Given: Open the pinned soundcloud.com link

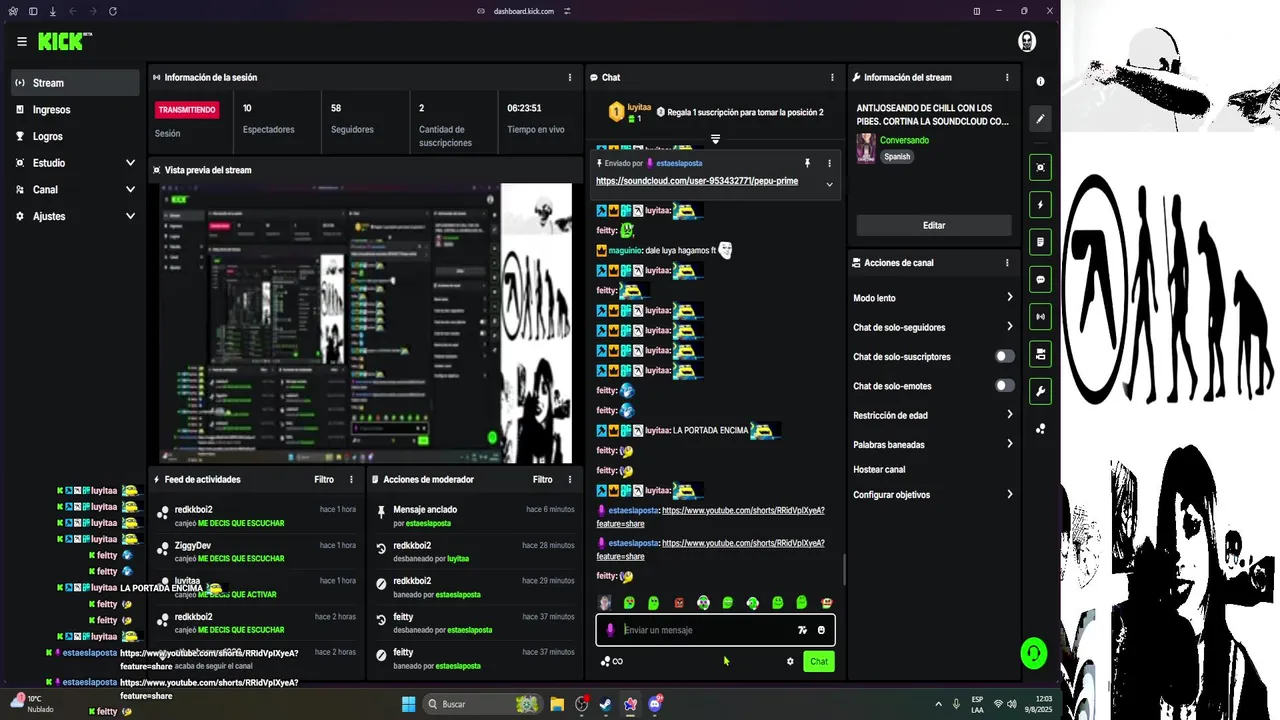Looking at the screenshot, I should click(x=697, y=181).
